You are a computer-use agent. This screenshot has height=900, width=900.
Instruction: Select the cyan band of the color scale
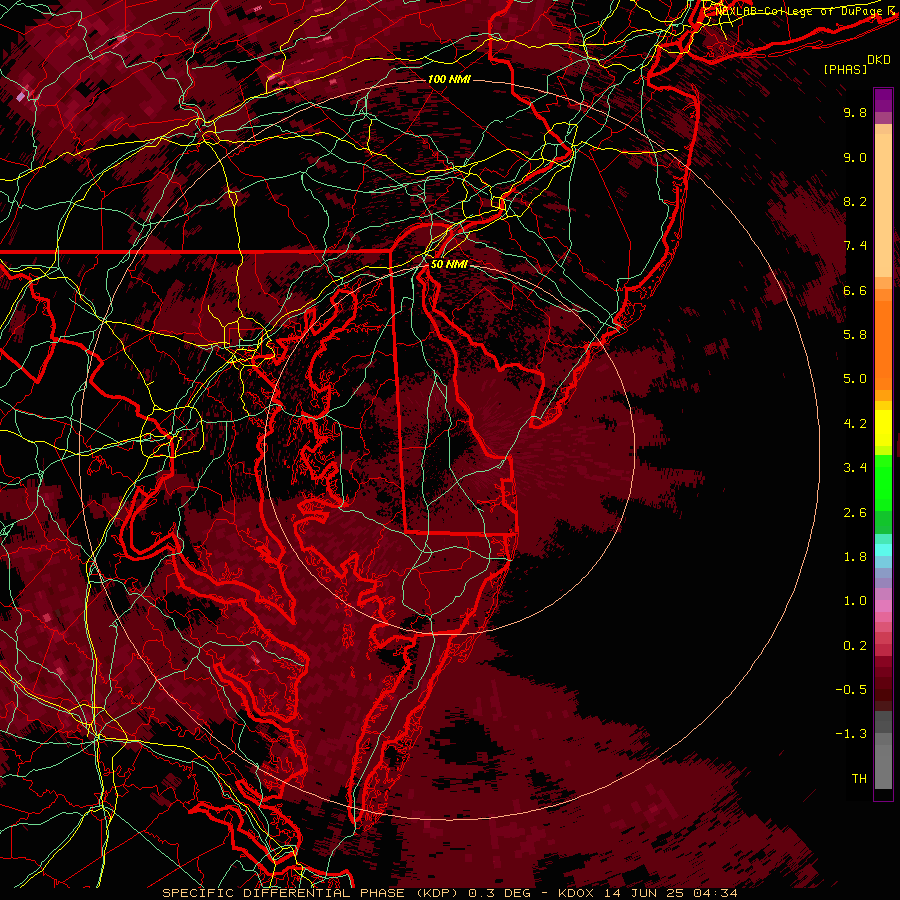[883, 550]
